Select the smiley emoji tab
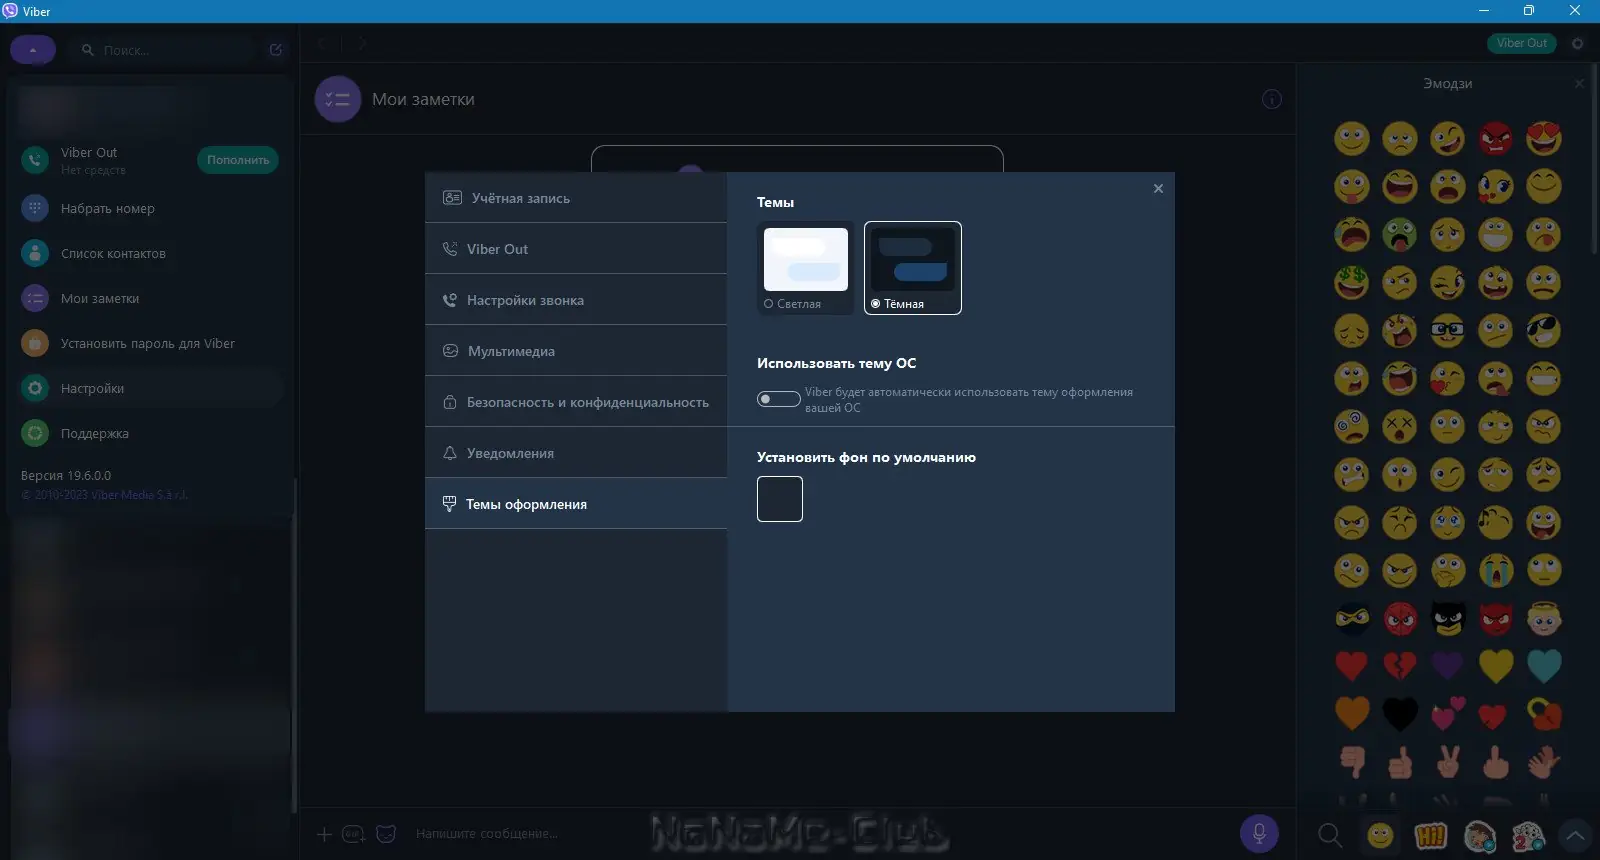 point(1380,835)
